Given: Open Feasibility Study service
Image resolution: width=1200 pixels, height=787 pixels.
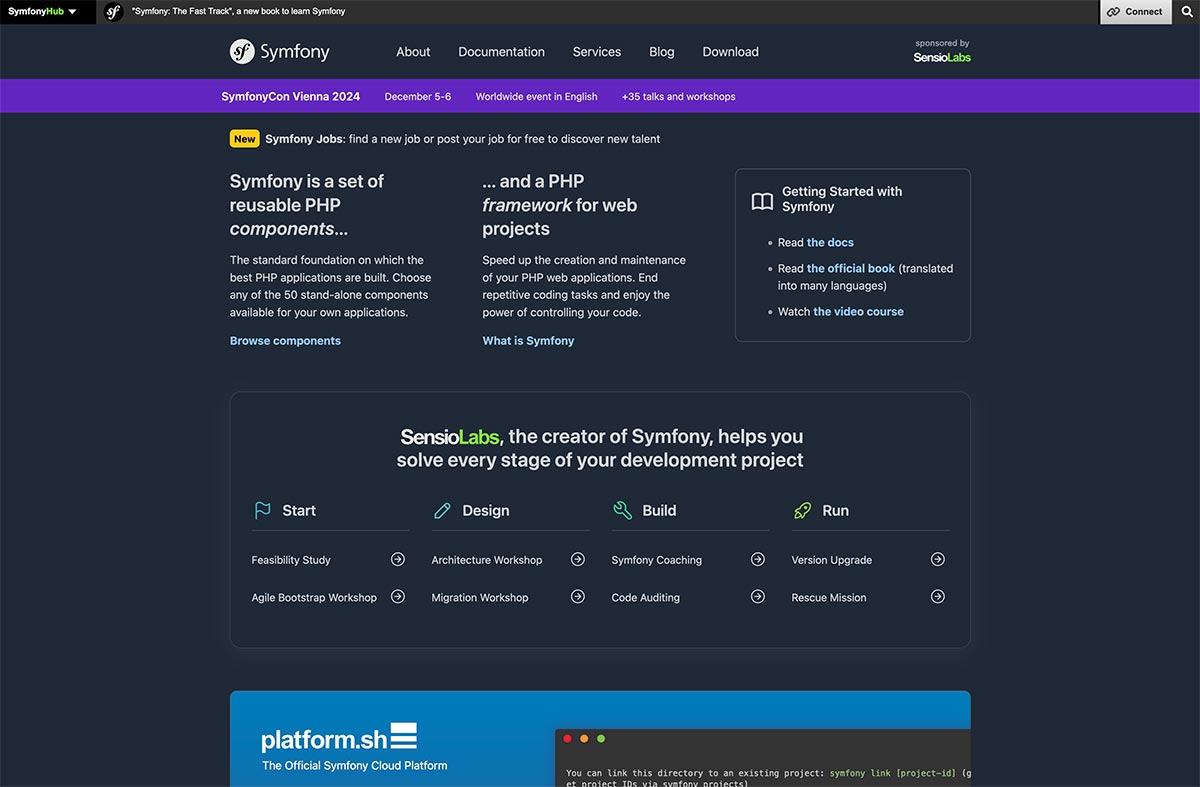Looking at the screenshot, I should (x=291, y=560).
